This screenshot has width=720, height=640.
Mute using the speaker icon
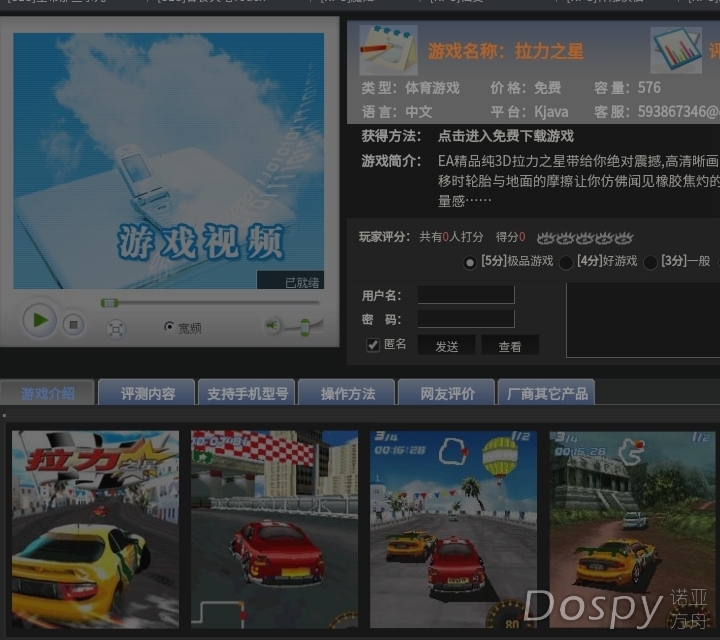pyautogui.click(x=272, y=325)
